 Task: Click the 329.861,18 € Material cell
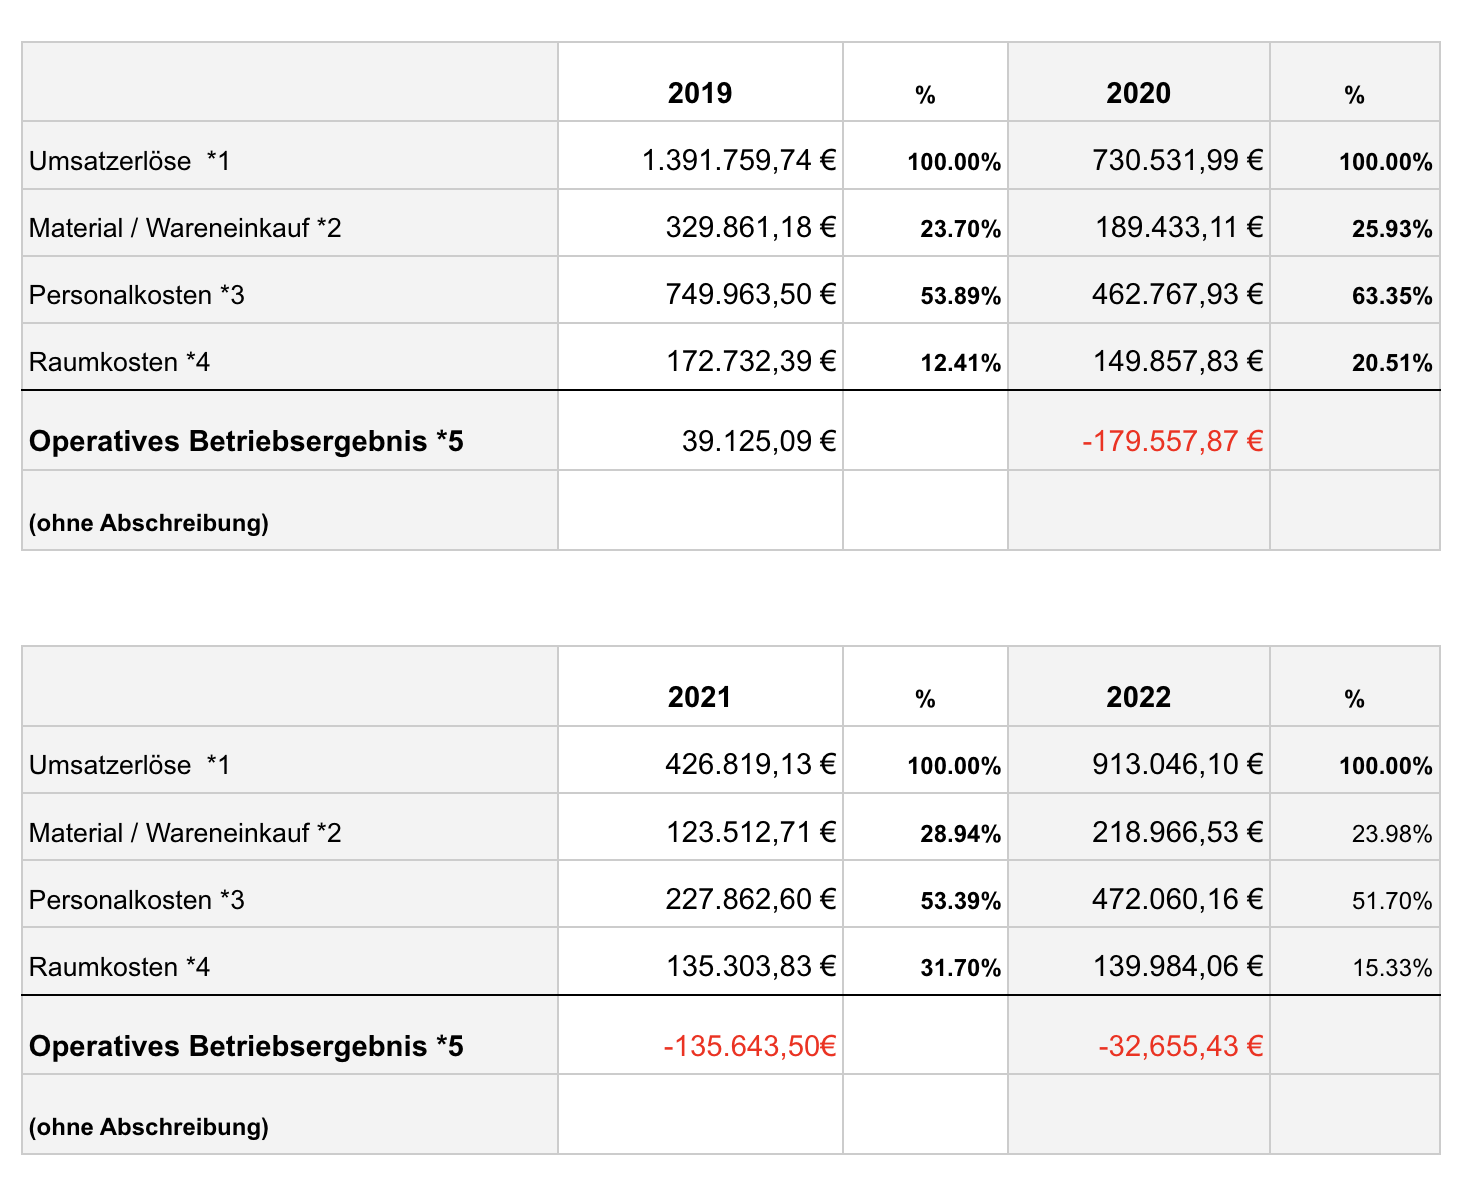(x=700, y=223)
